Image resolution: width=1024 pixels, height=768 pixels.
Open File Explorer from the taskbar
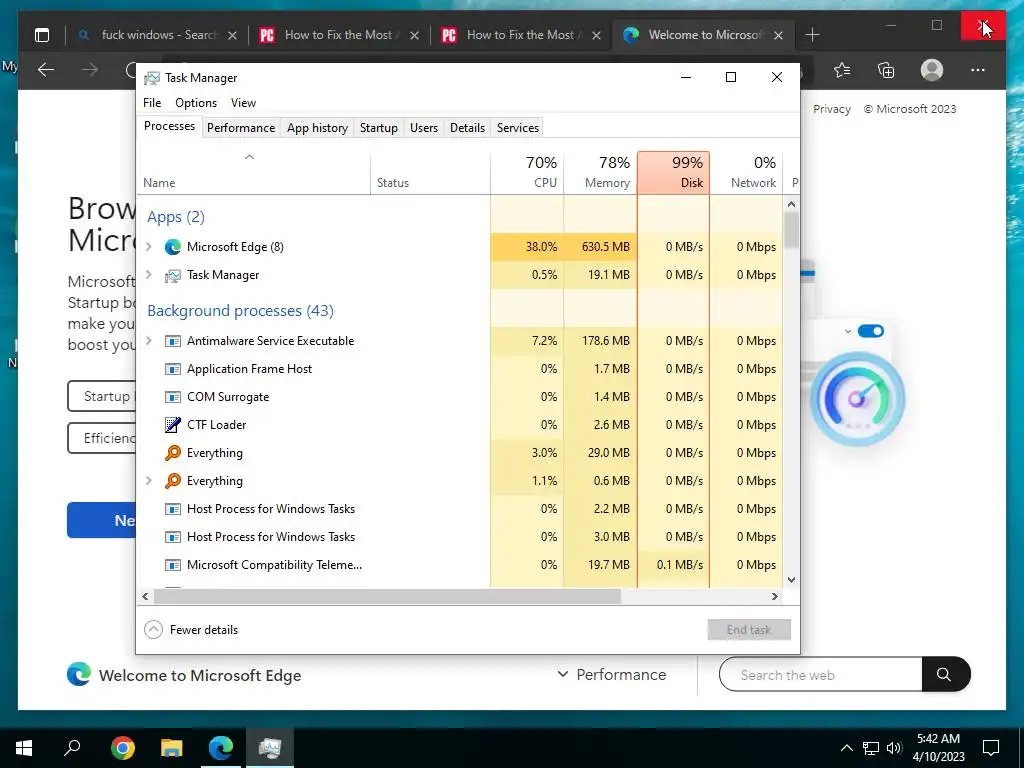(172, 748)
